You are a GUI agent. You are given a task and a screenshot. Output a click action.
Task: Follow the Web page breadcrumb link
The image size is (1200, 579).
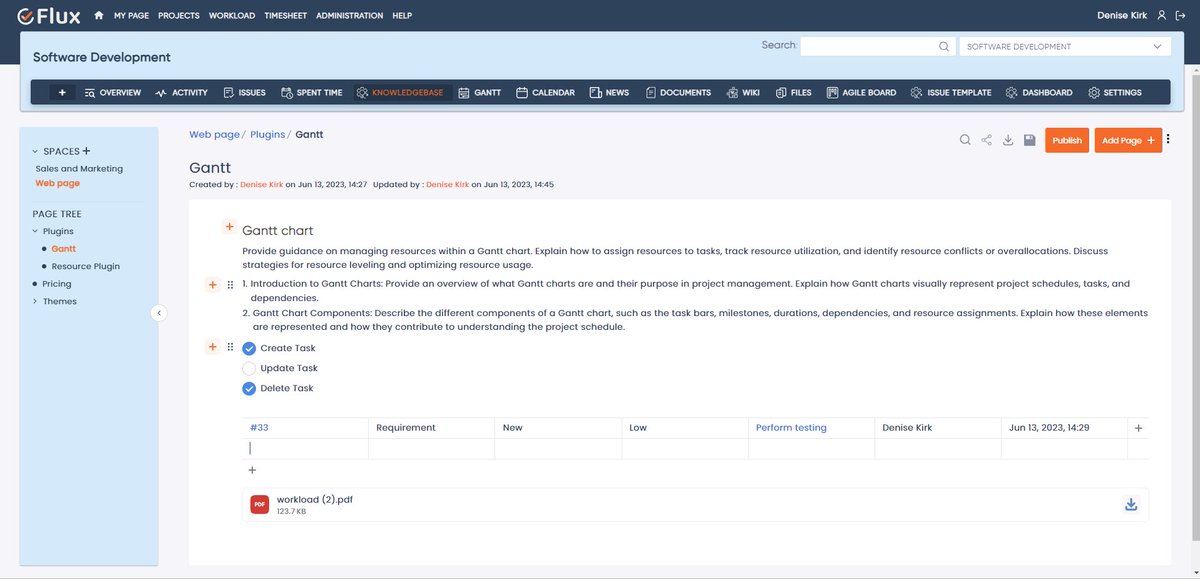(x=214, y=134)
